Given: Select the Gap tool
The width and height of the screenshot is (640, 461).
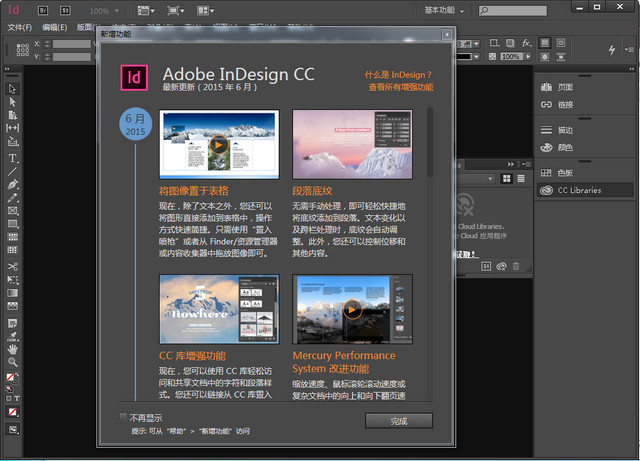Looking at the screenshot, I should click(12, 128).
